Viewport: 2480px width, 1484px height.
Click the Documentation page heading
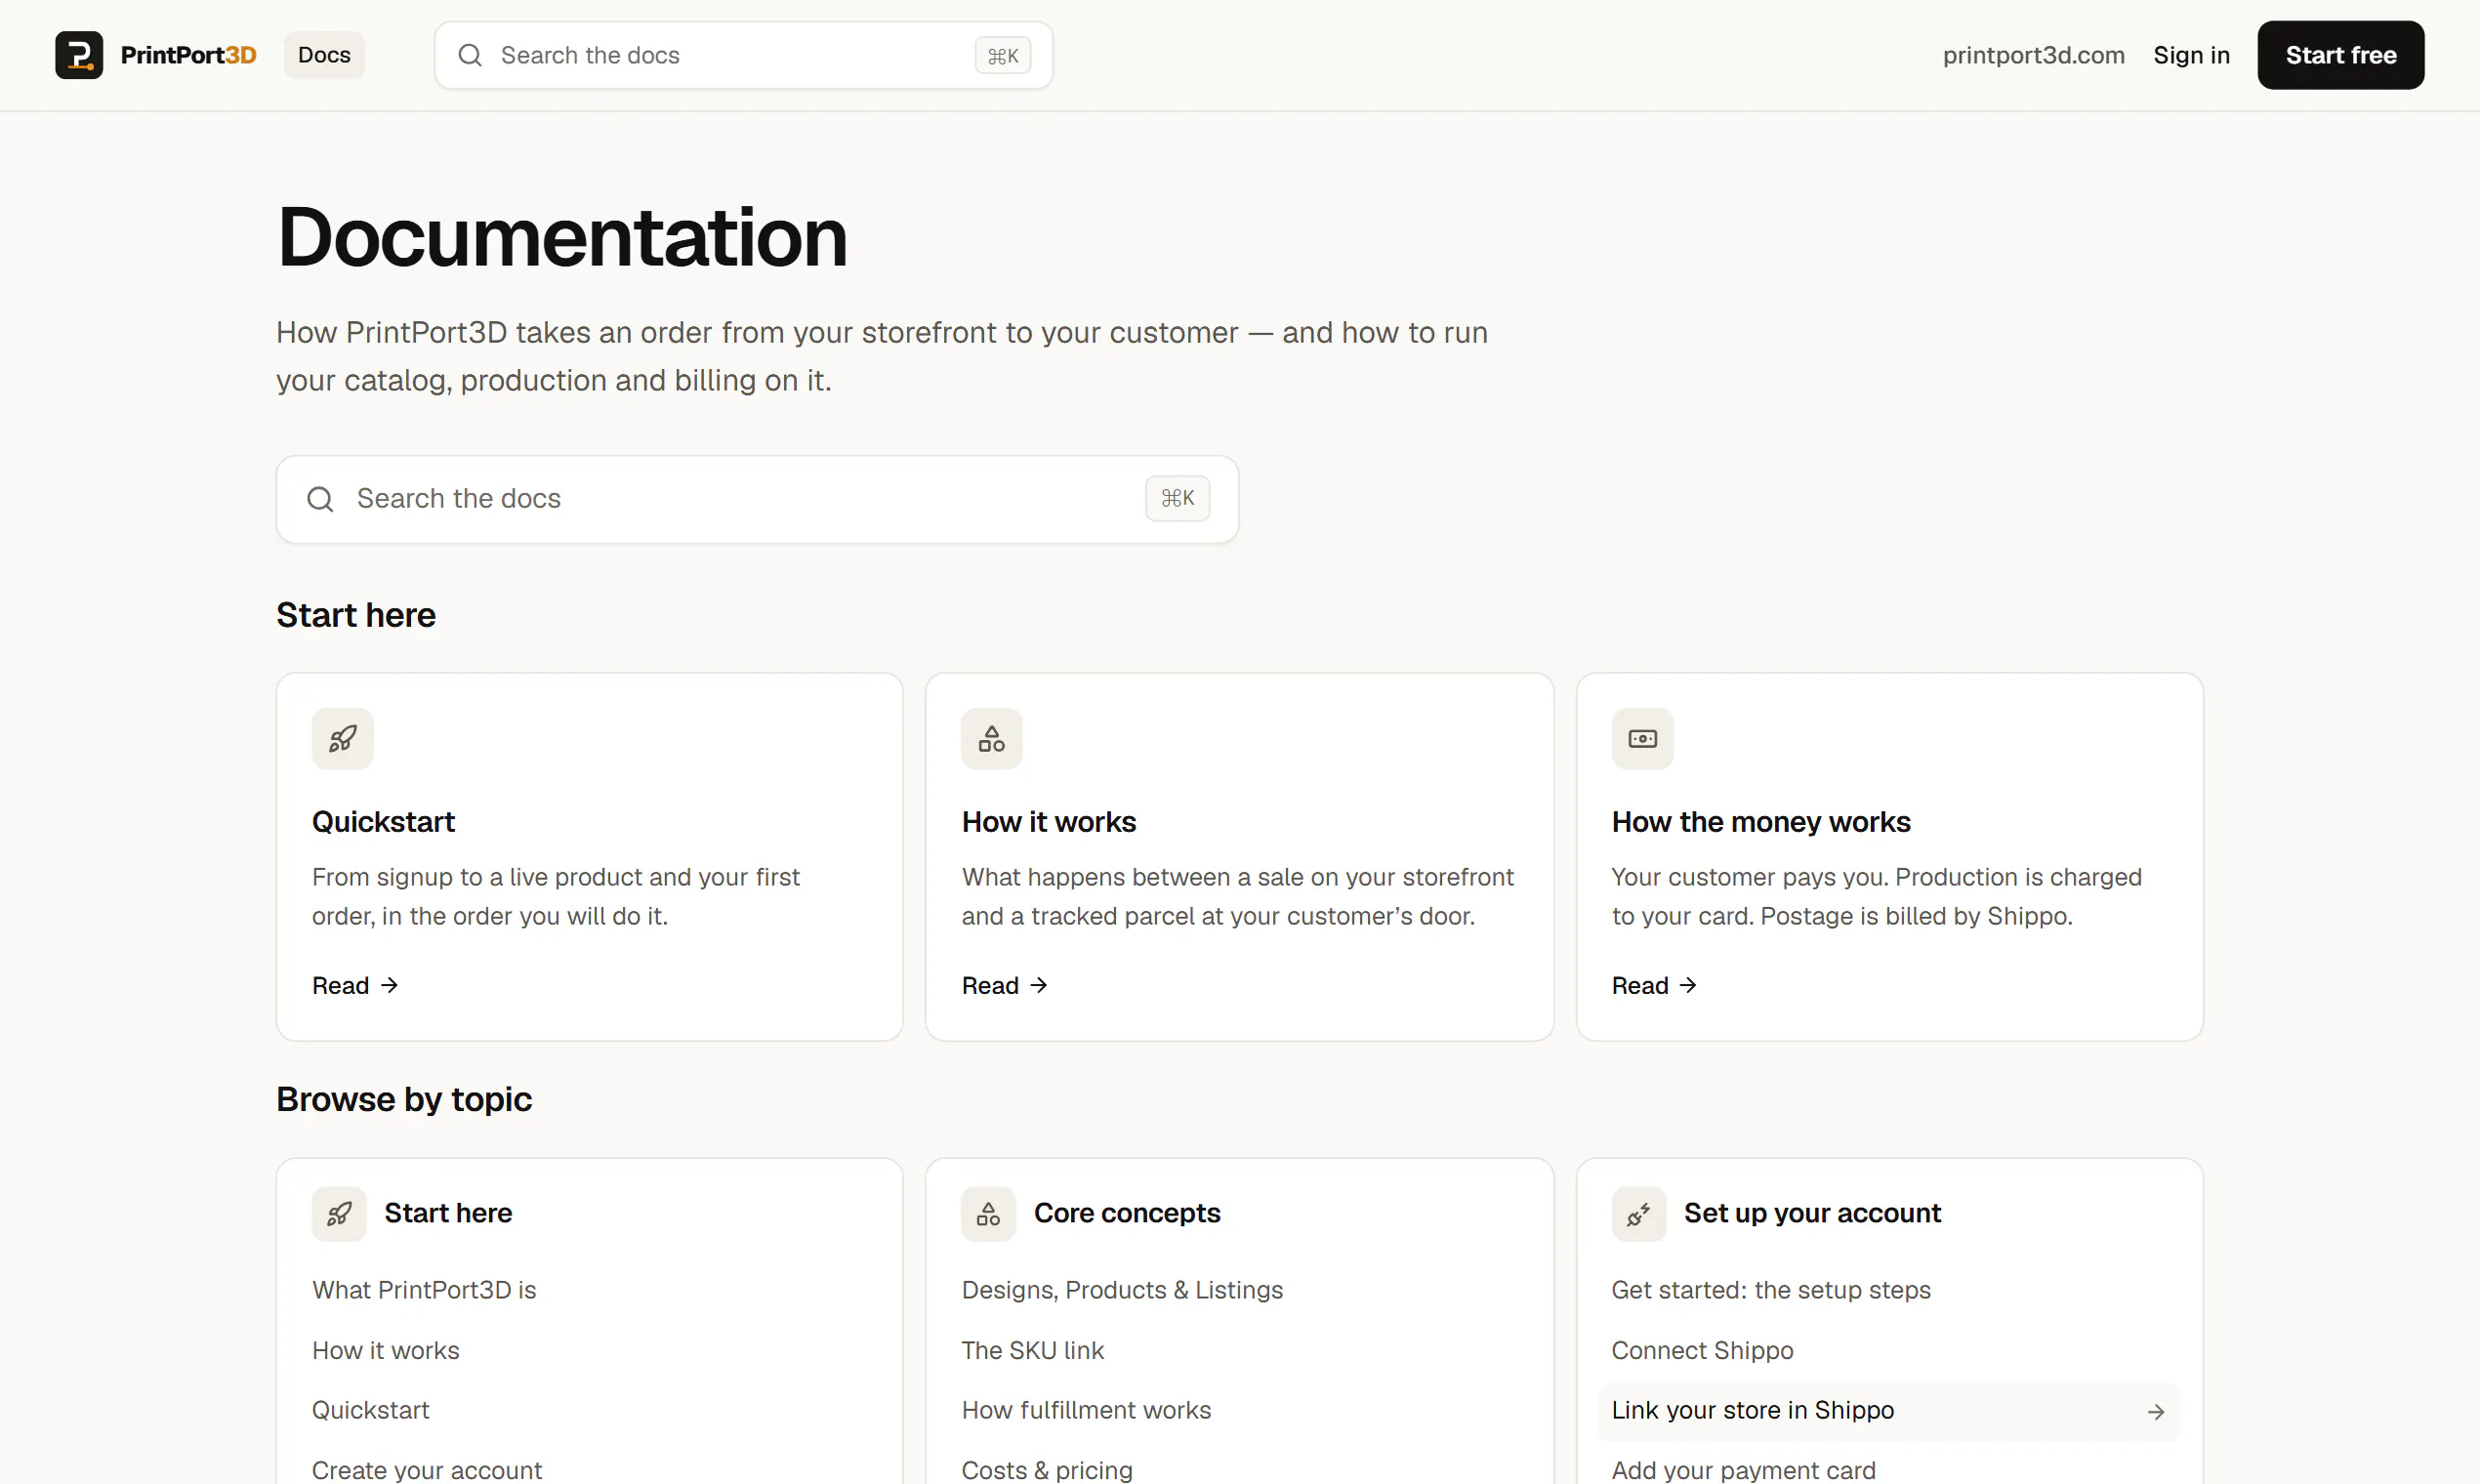click(x=562, y=238)
